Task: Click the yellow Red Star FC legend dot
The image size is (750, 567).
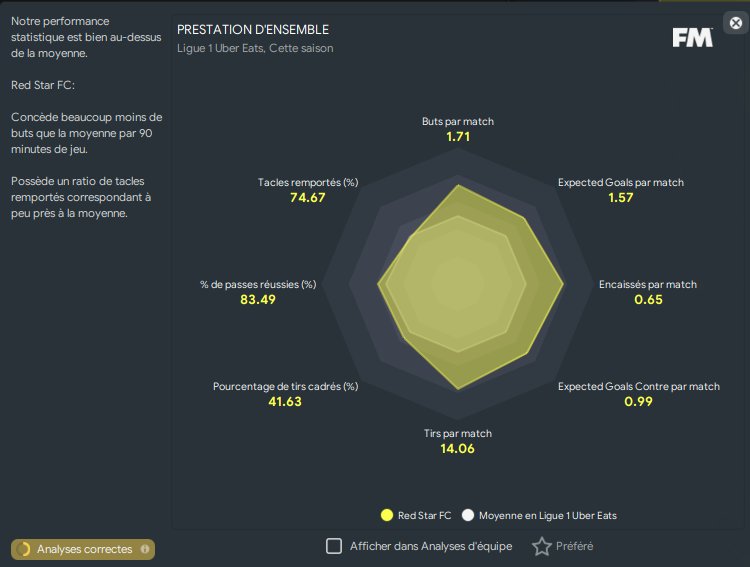Action: tap(386, 516)
